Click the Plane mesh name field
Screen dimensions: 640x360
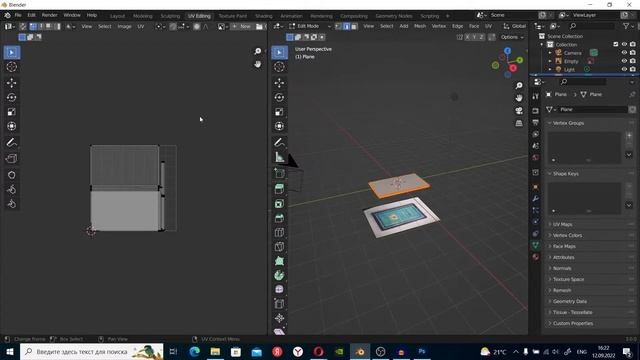tap(592, 109)
